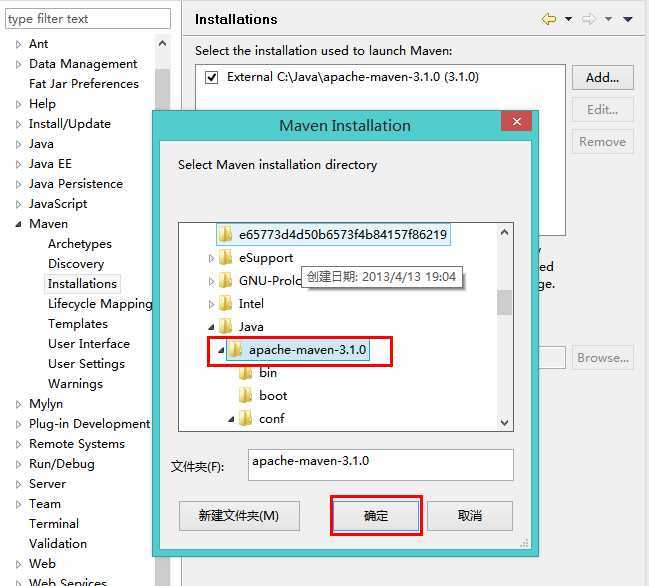Select the Discovery page
The image size is (649, 586).
coord(76,264)
